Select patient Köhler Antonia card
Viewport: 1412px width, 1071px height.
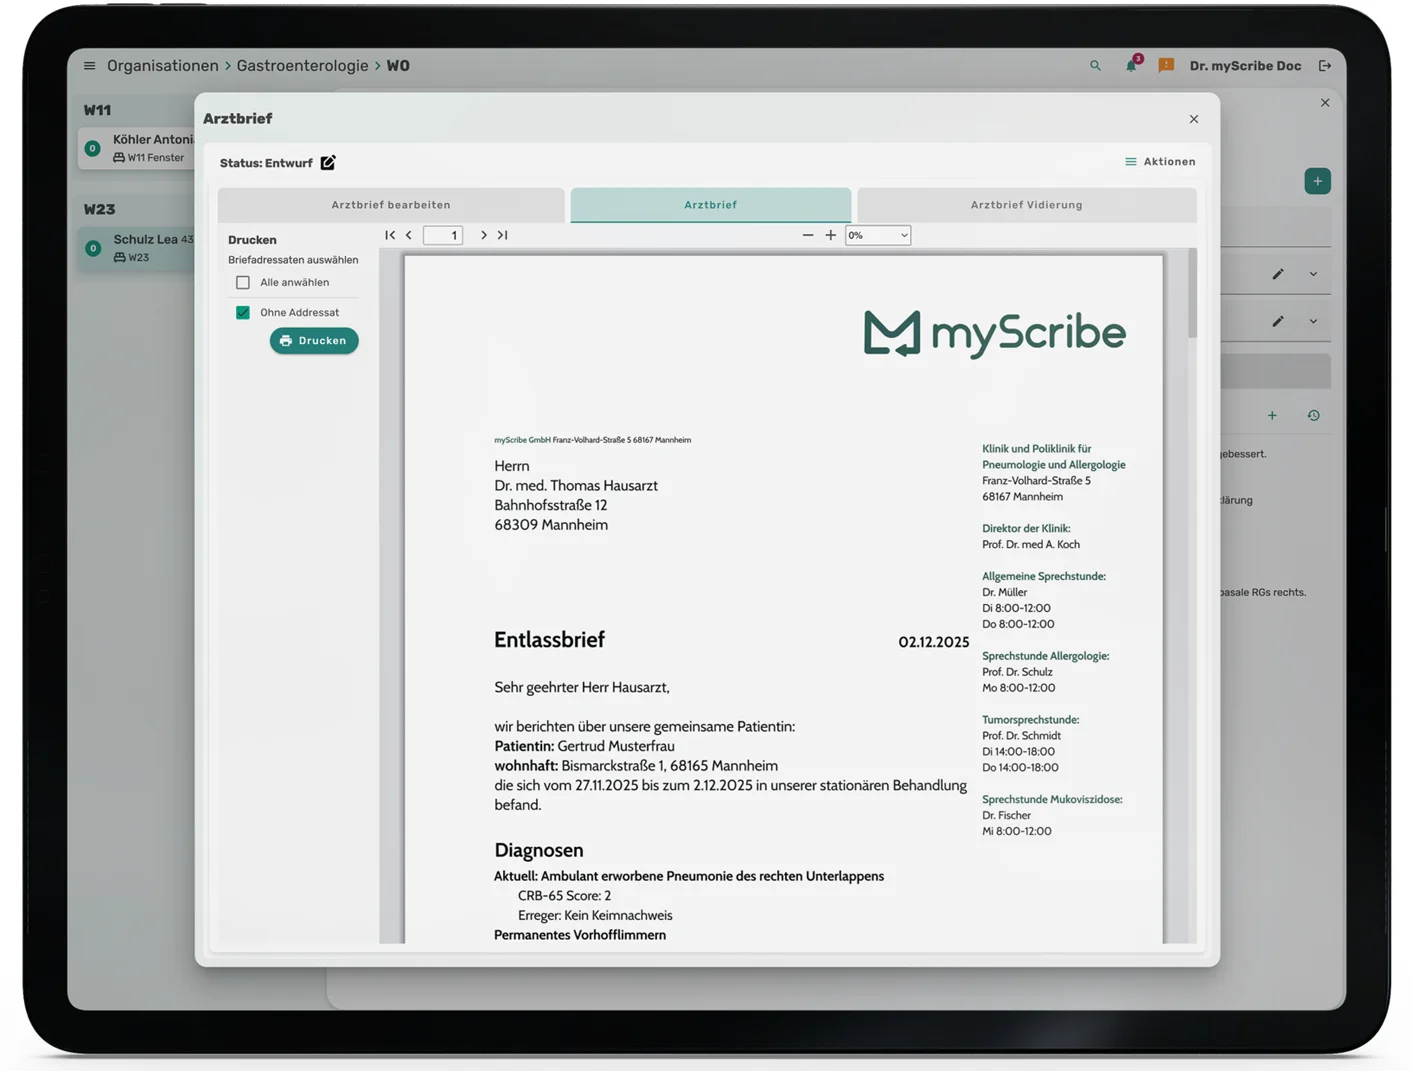(x=137, y=148)
